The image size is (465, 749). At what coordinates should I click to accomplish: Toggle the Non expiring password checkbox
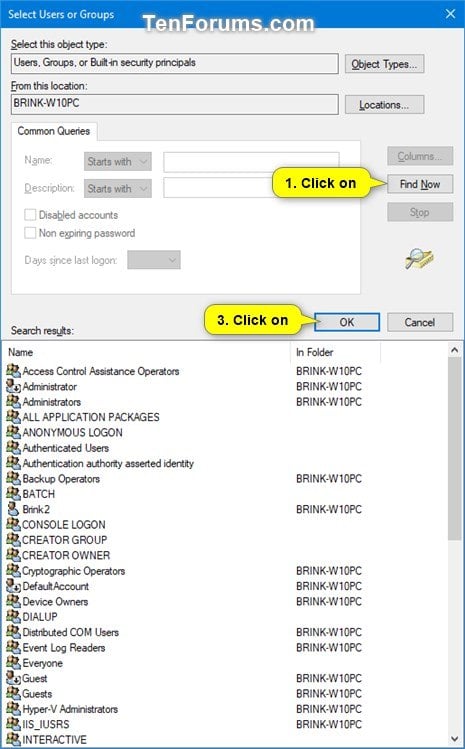coord(30,233)
